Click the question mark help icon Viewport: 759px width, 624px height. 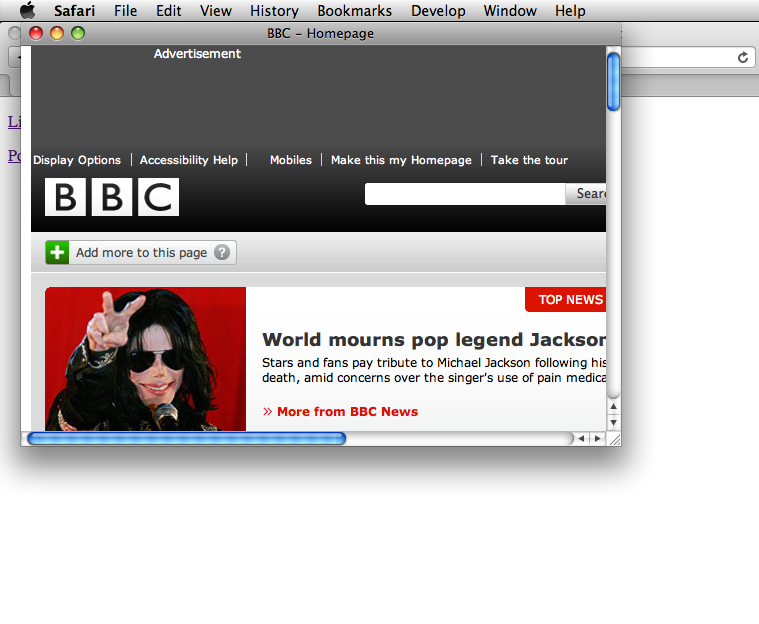click(222, 252)
